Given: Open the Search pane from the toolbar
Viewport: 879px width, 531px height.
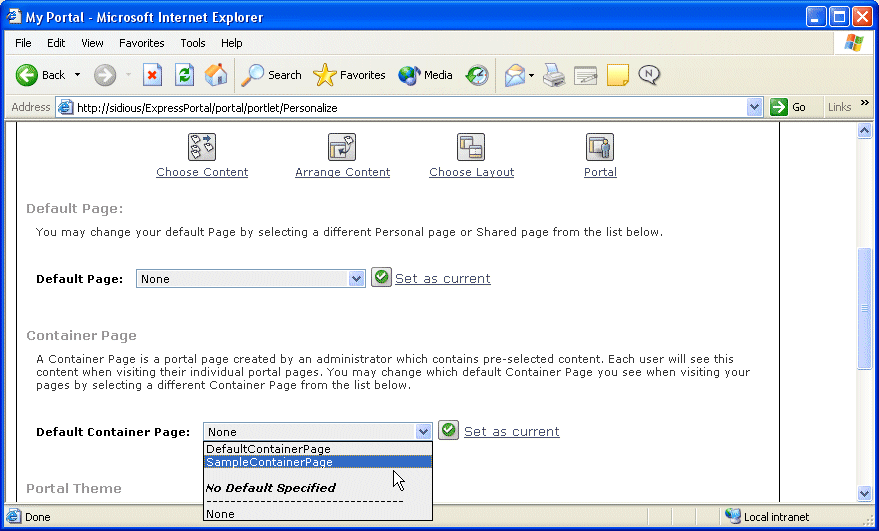Looking at the screenshot, I should click(x=272, y=75).
